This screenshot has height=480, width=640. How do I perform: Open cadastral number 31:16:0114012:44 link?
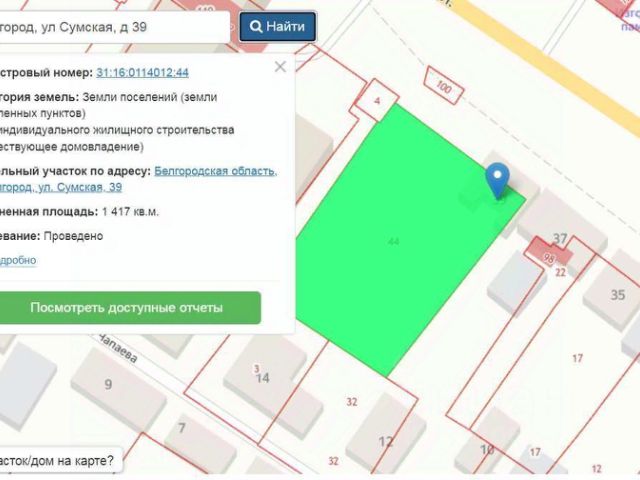pyautogui.click(x=142, y=73)
